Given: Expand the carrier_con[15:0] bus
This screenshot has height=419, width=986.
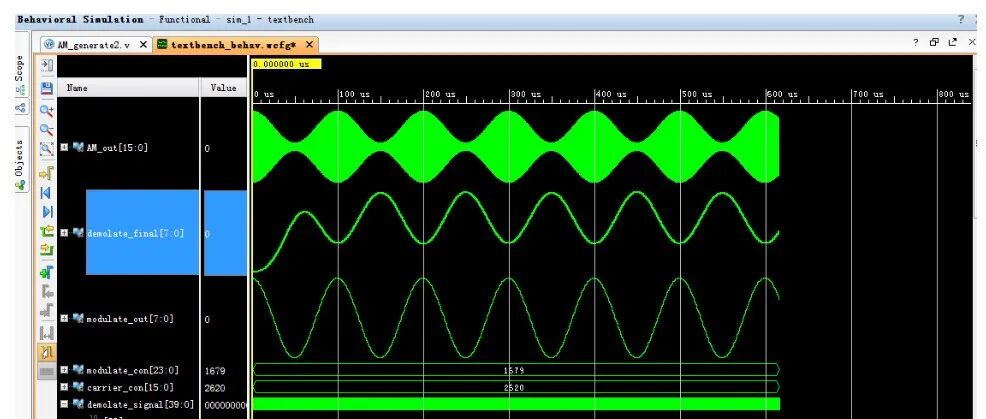Looking at the screenshot, I should tap(64, 387).
